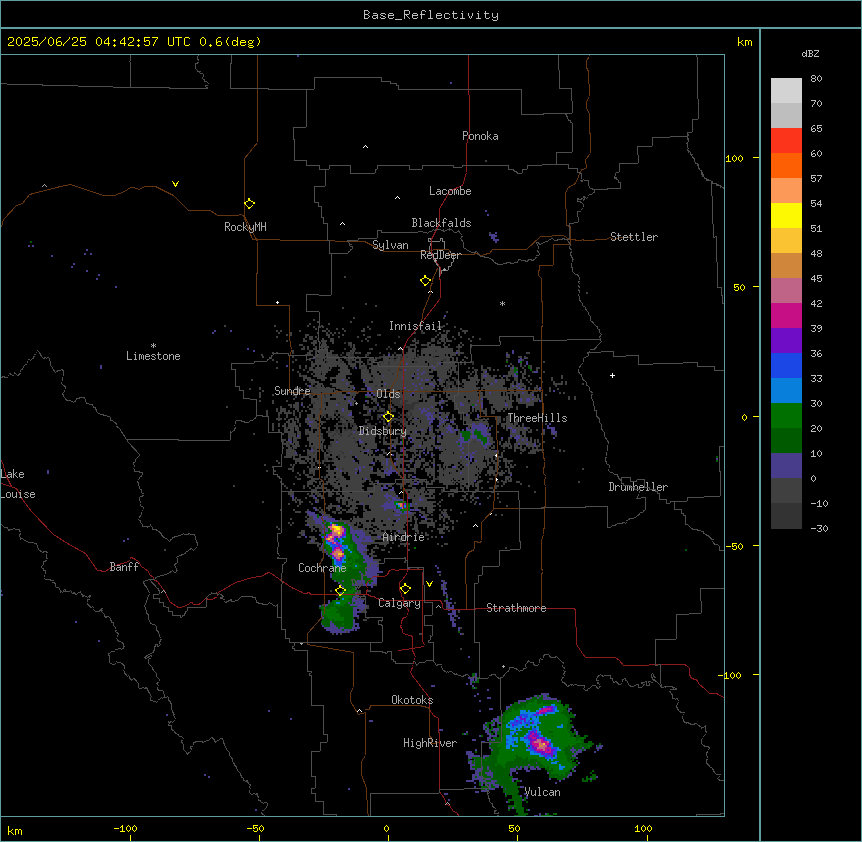Click the Base_Reflectivity title
Screen dimensions: 862x842
[x=431, y=15]
